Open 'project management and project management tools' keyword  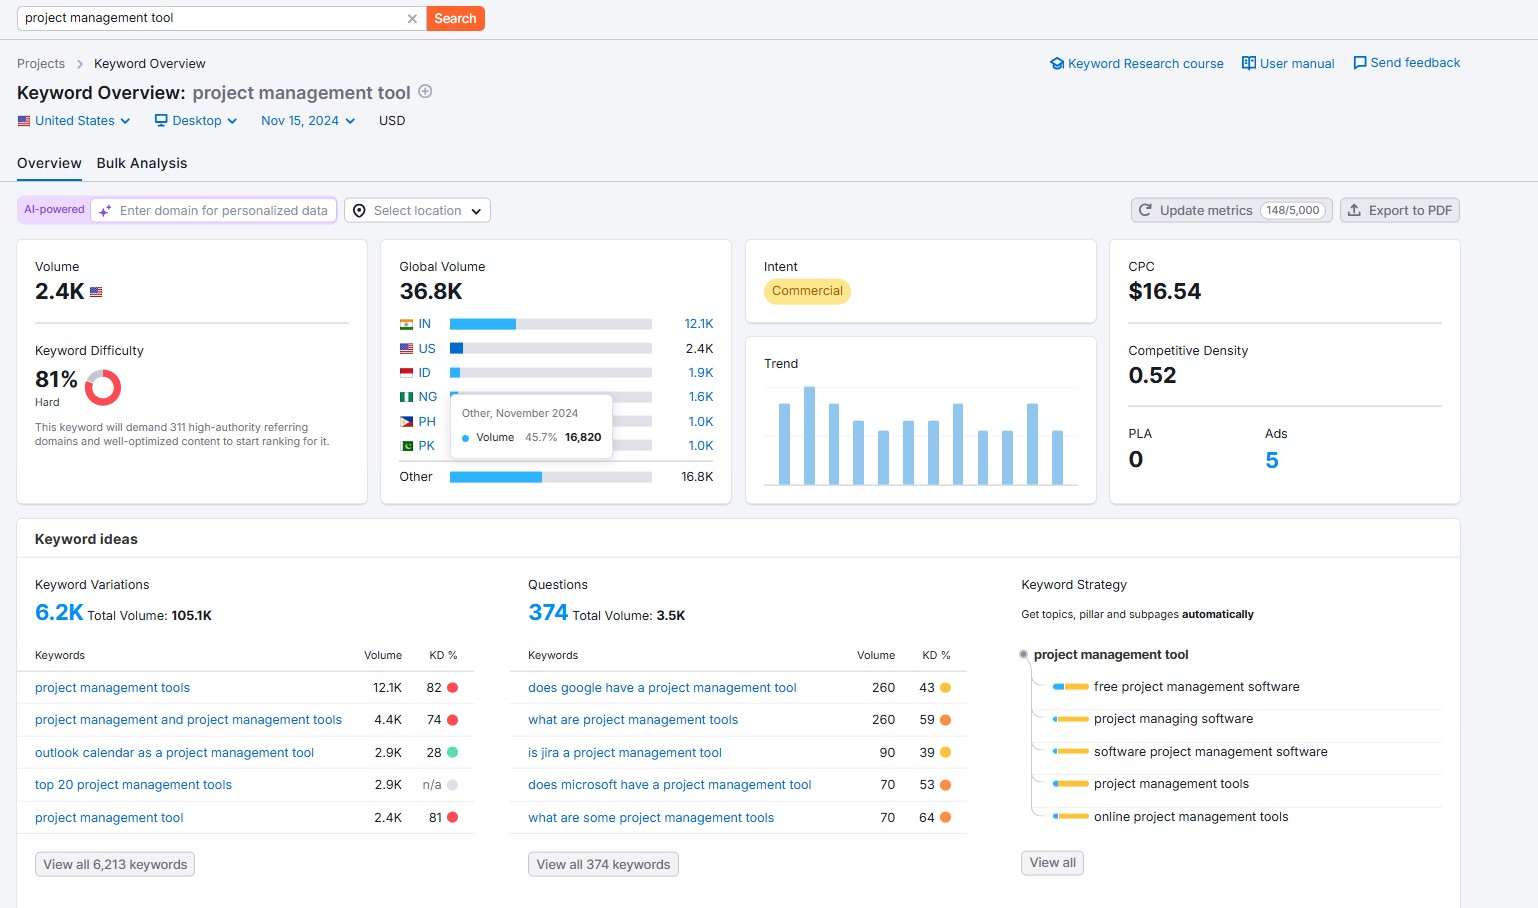(x=188, y=720)
